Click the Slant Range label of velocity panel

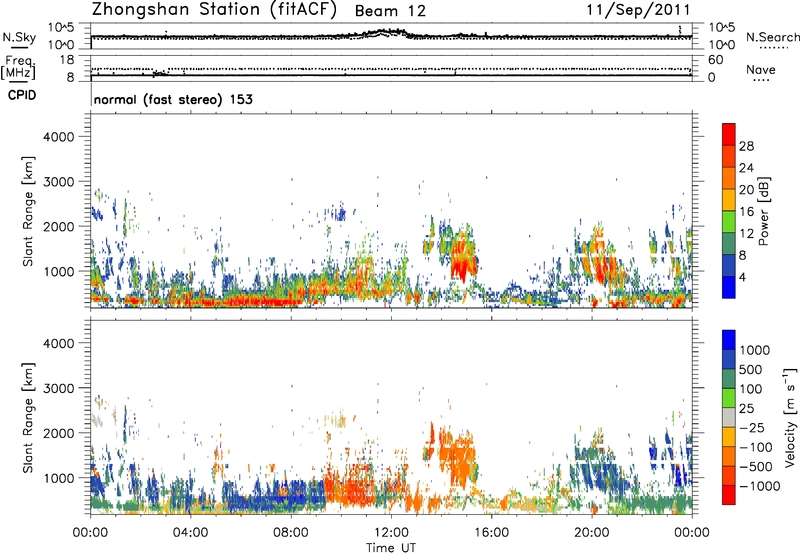click(x=28, y=418)
